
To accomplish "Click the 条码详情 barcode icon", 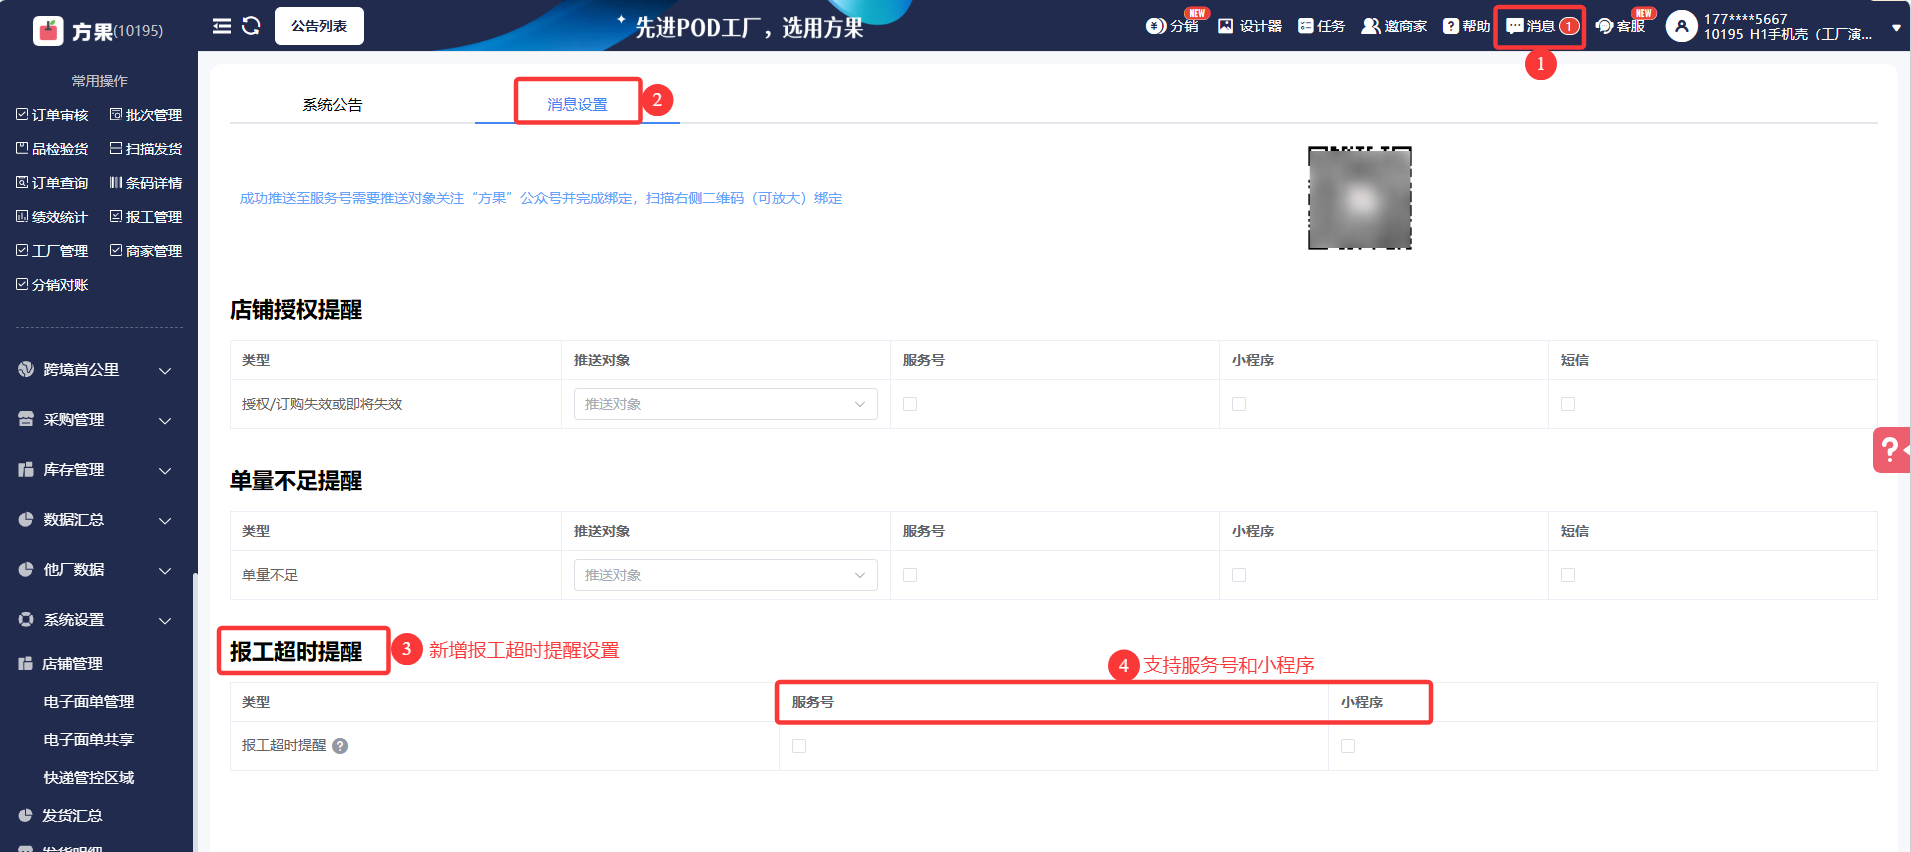I will tap(116, 182).
